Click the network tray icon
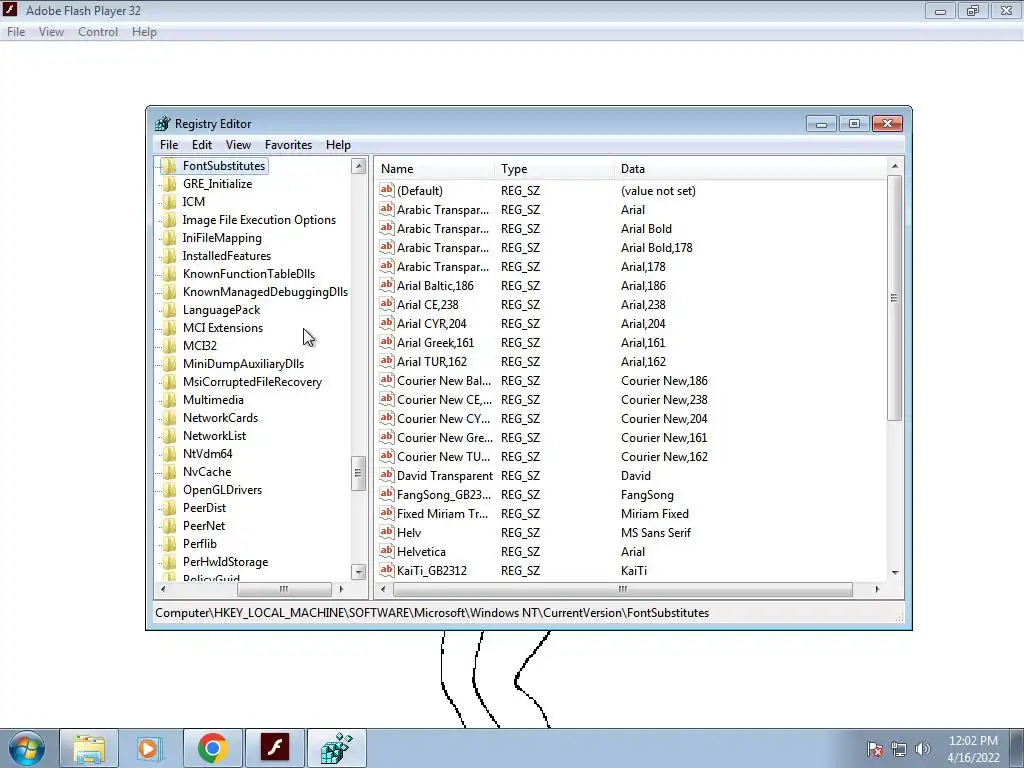 [x=899, y=749]
